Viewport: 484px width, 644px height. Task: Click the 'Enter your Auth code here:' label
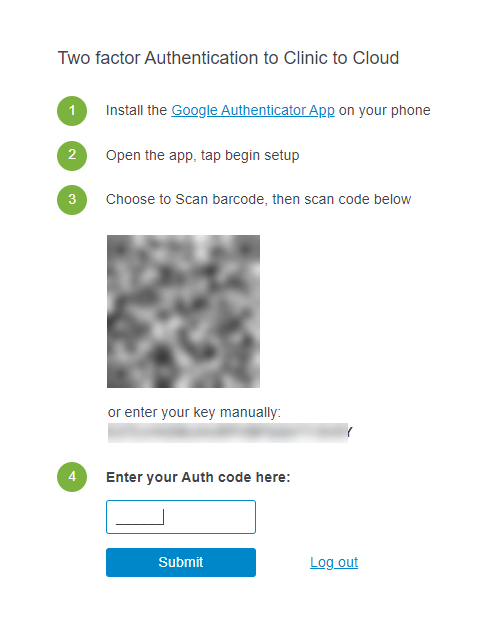(x=198, y=477)
